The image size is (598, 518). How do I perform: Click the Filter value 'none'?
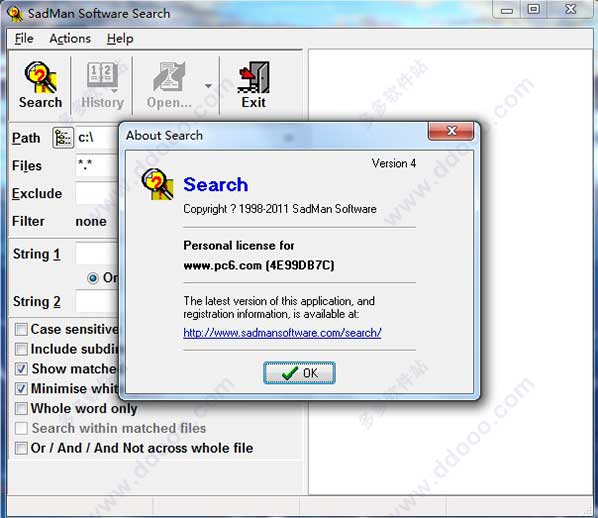pyautogui.click(x=91, y=222)
